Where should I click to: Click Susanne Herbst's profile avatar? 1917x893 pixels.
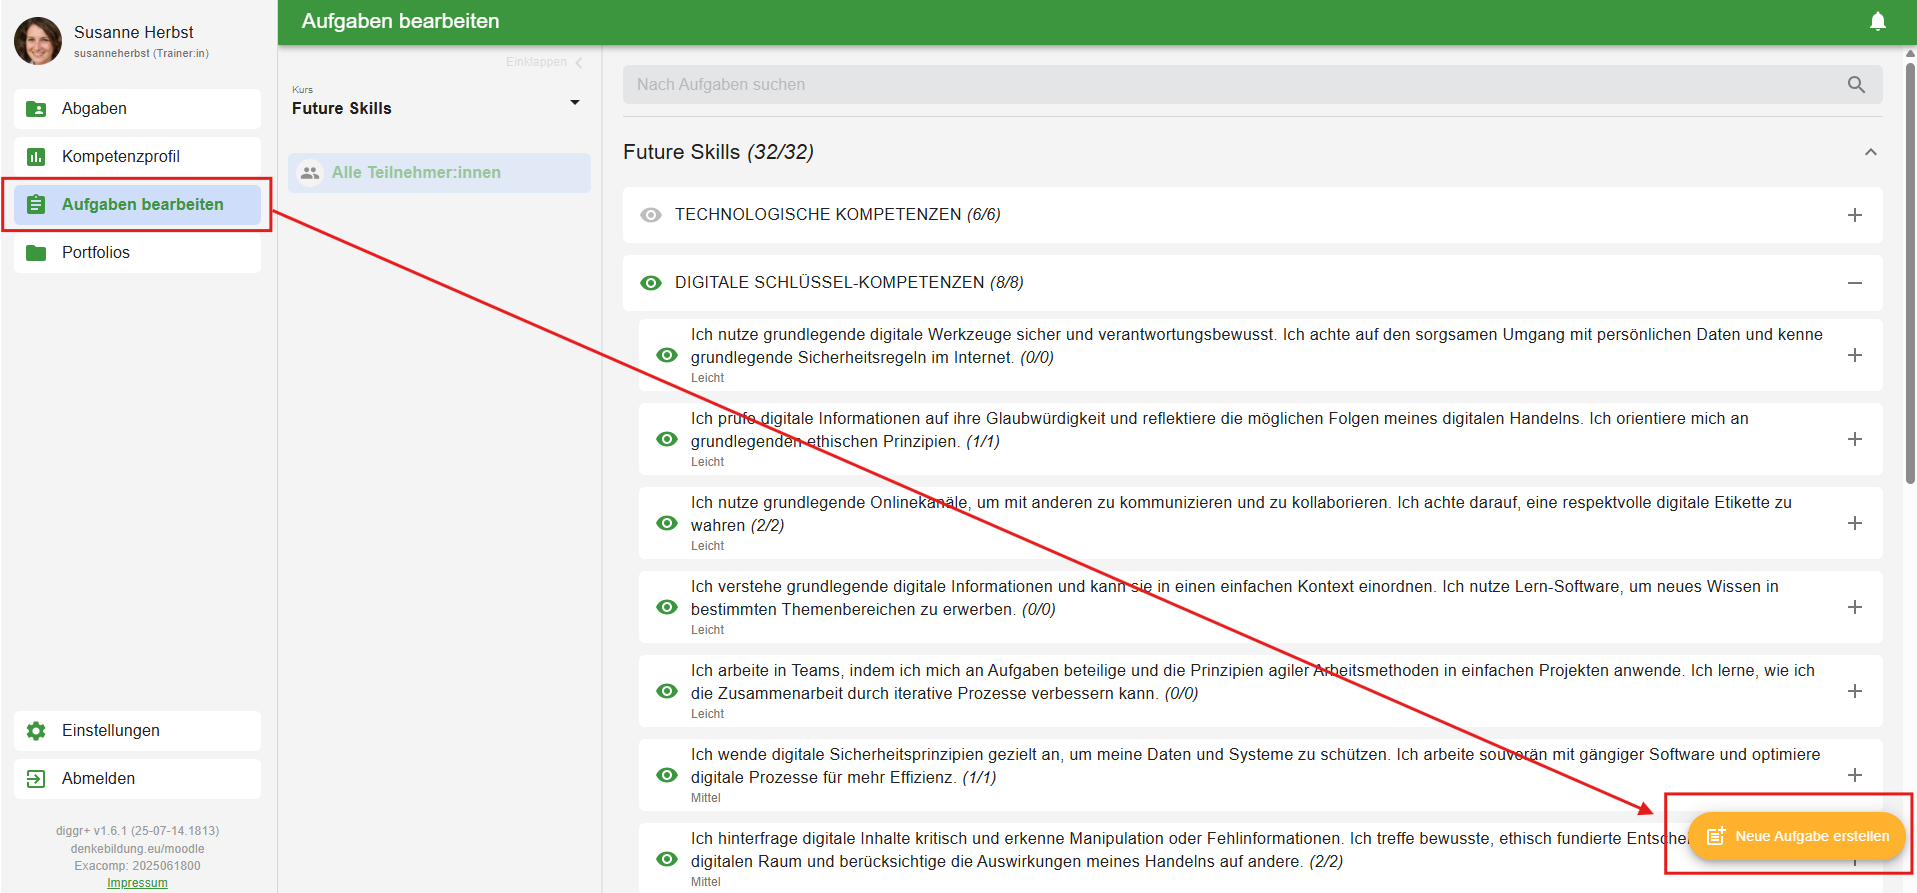(x=38, y=41)
